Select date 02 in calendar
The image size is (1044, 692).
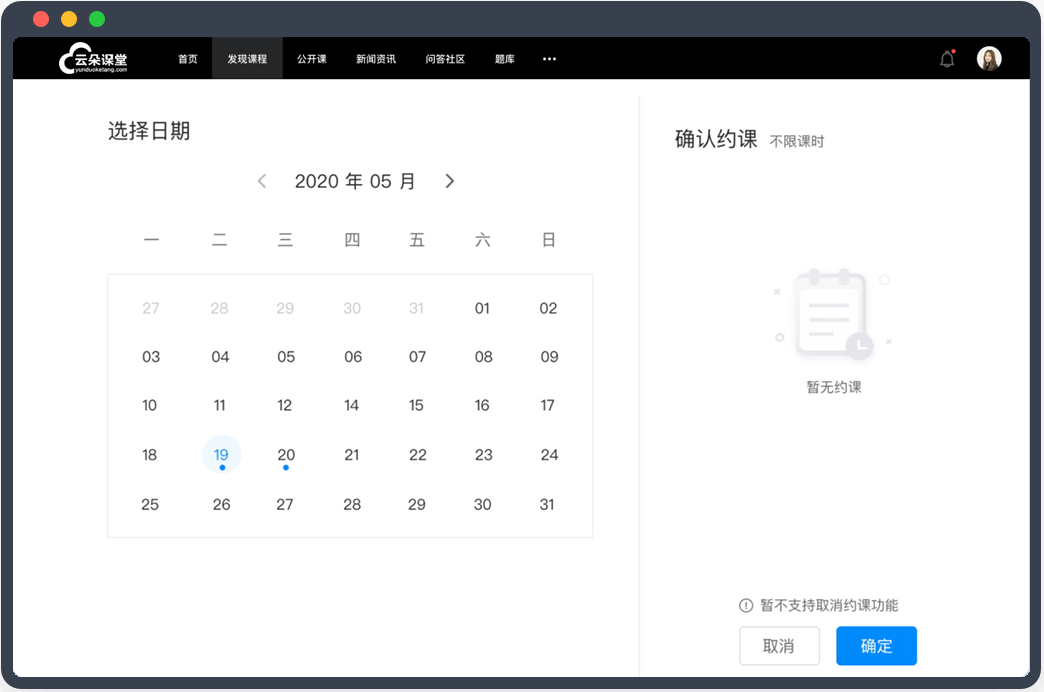548,308
